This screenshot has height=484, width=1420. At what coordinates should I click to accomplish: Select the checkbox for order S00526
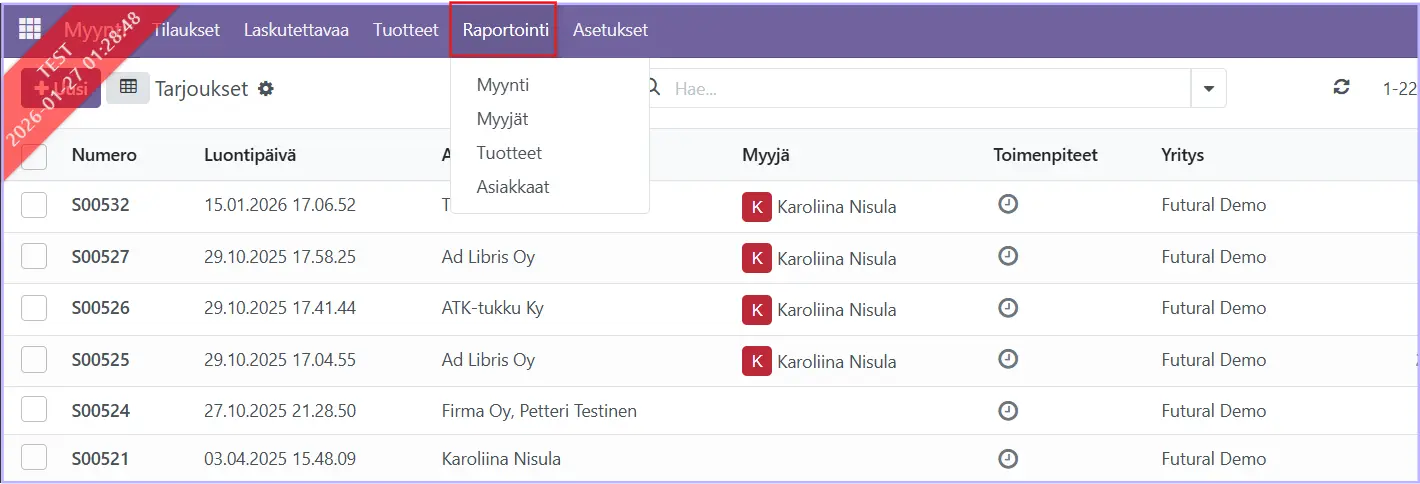tap(34, 308)
